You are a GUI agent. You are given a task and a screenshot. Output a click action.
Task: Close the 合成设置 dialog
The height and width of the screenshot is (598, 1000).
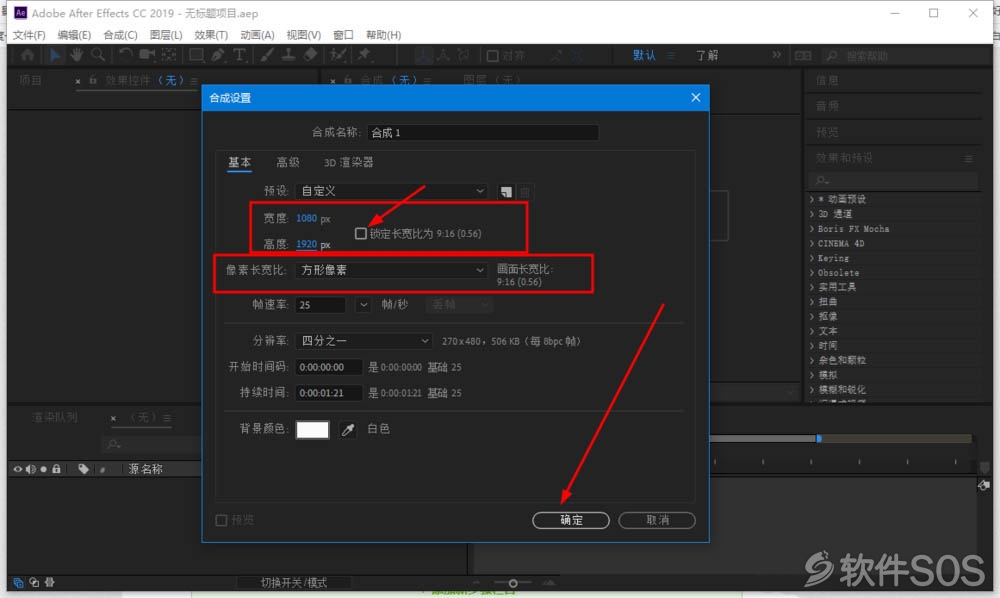tap(695, 98)
